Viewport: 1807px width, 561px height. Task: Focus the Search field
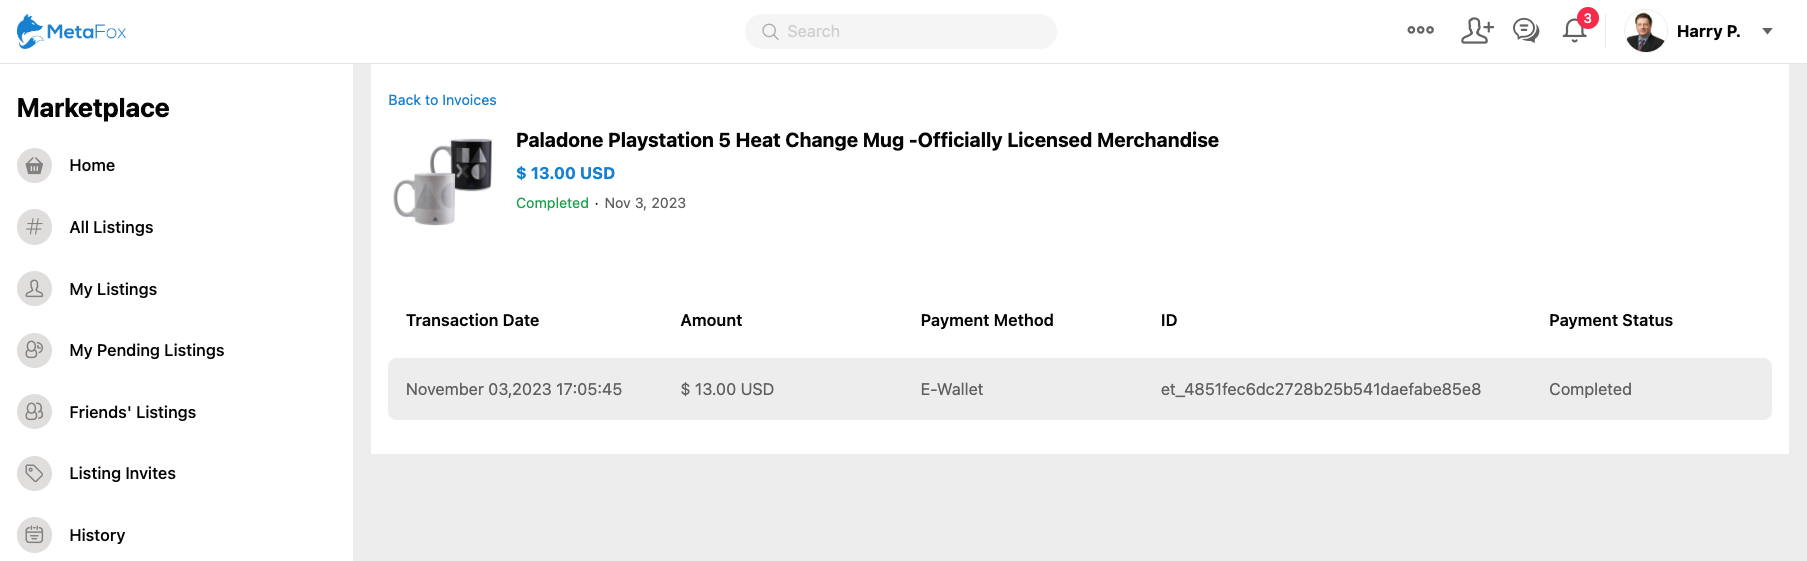(x=900, y=31)
